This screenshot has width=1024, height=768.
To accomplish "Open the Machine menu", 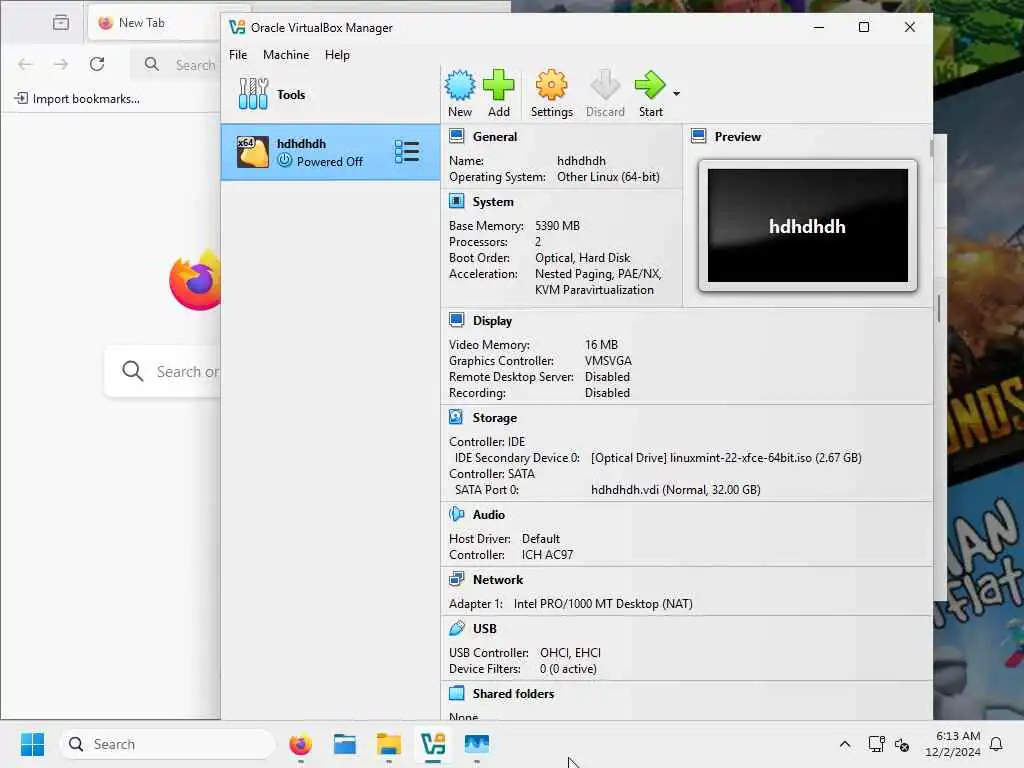I will point(286,55).
